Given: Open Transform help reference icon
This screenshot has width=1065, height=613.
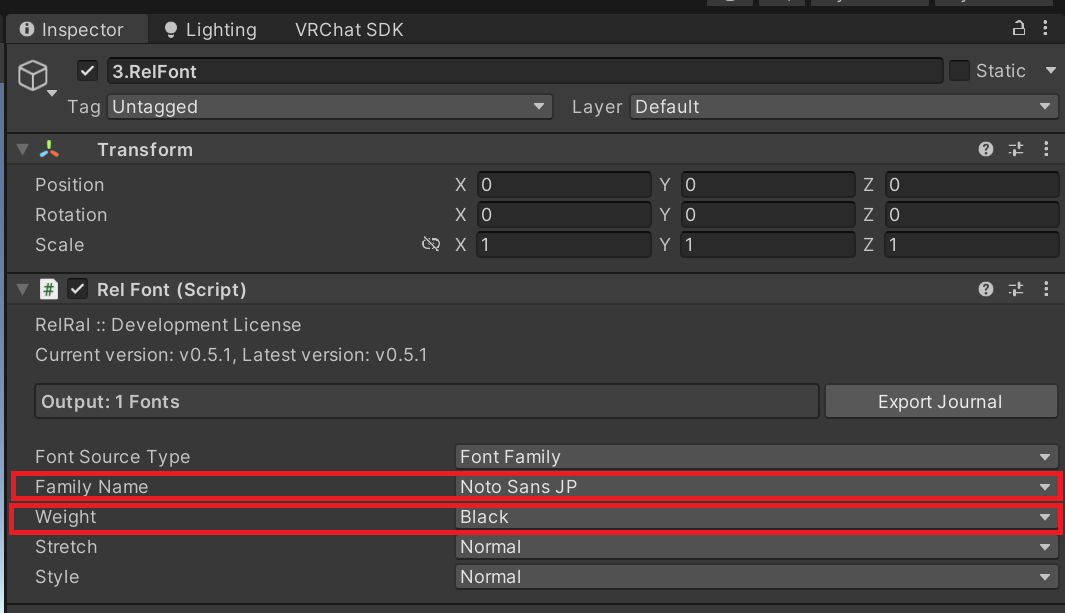Looking at the screenshot, I should click(x=986, y=149).
